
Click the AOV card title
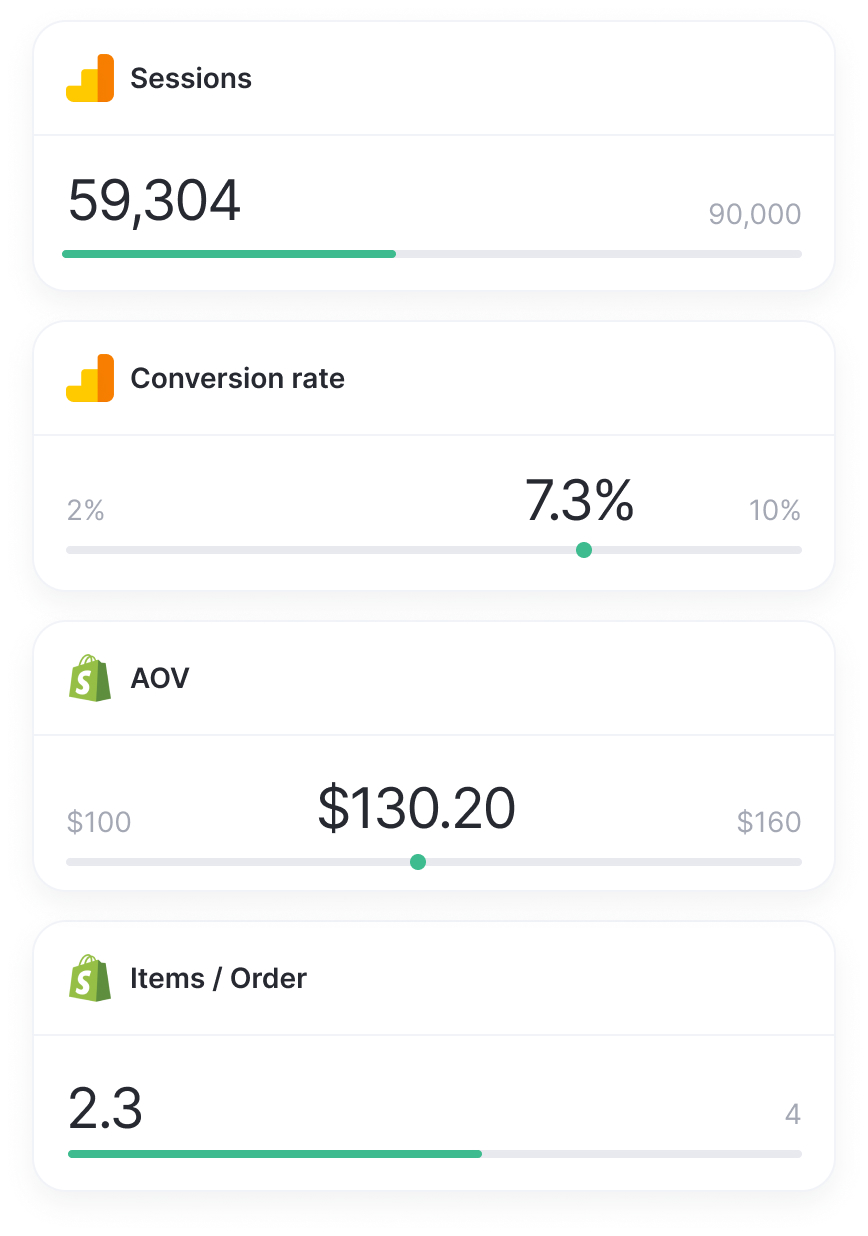[x=160, y=678]
